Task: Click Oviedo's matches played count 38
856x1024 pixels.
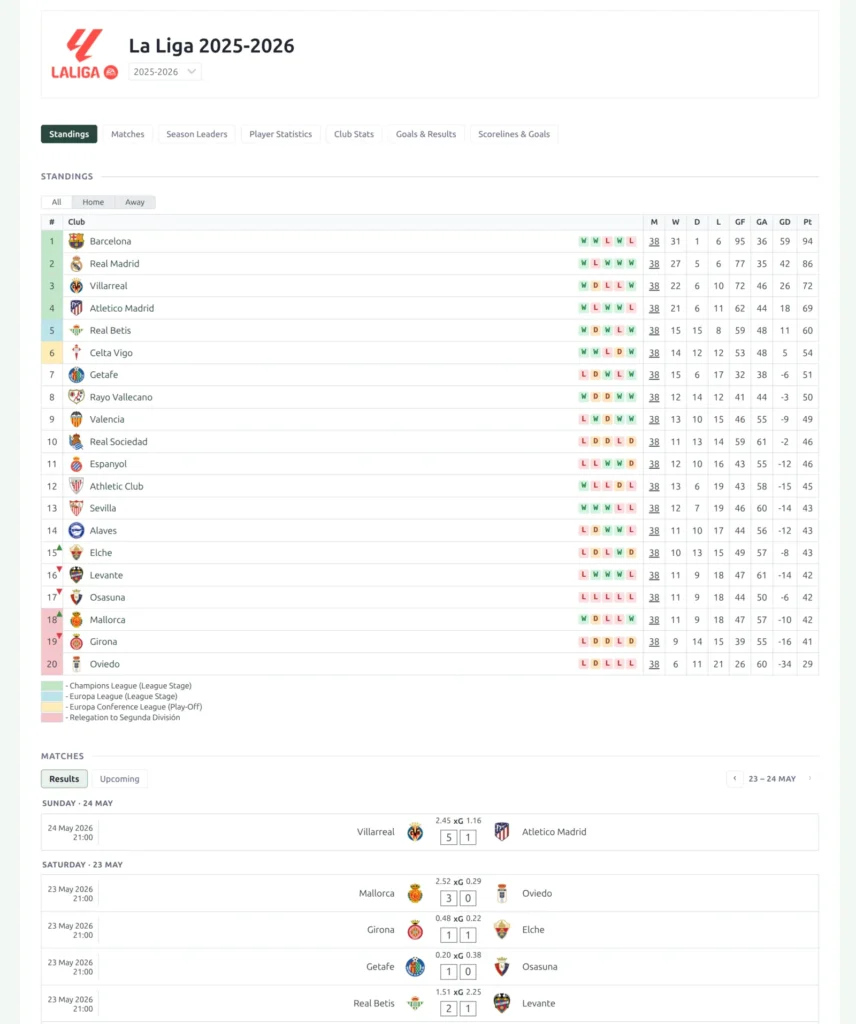Action: (654, 664)
